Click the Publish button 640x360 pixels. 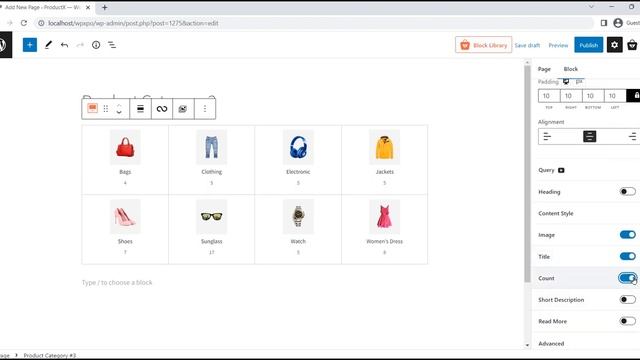(x=589, y=45)
